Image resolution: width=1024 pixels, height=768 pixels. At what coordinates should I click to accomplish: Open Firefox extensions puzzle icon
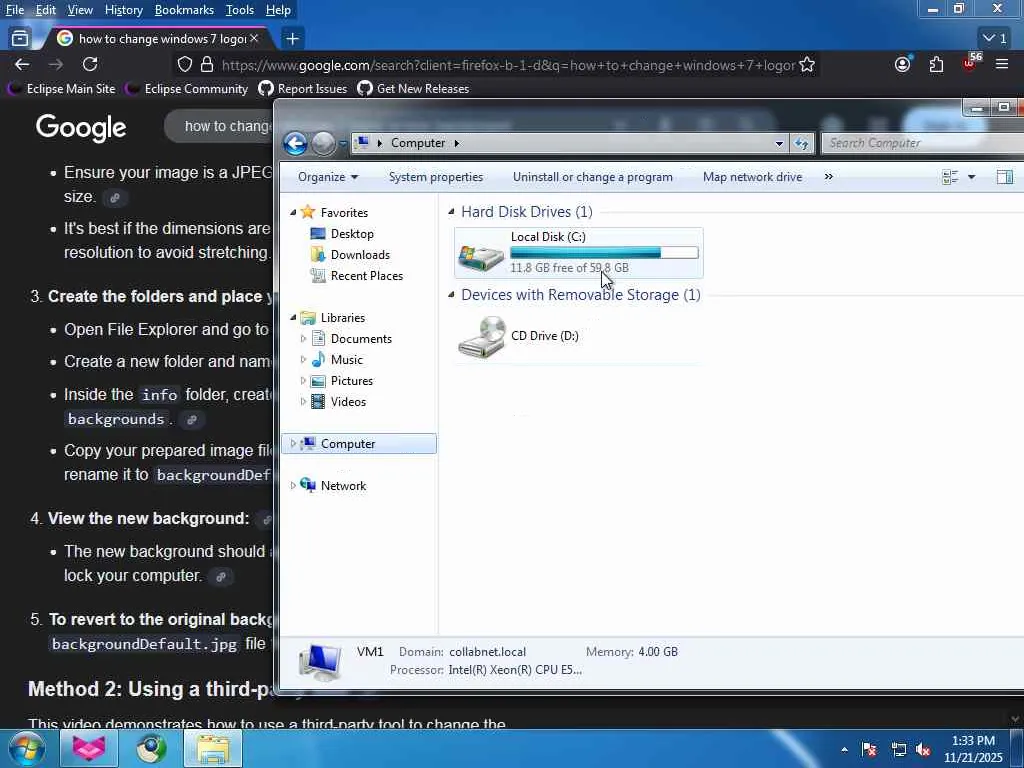click(936, 65)
